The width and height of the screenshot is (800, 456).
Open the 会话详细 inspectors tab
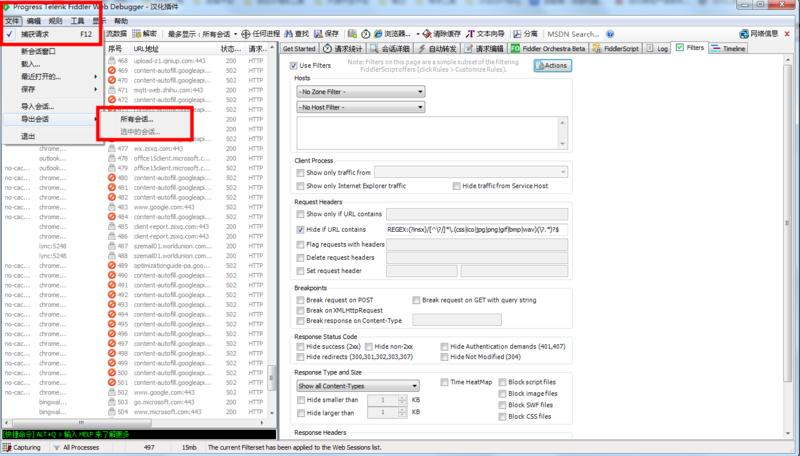pyautogui.click(x=390, y=48)
